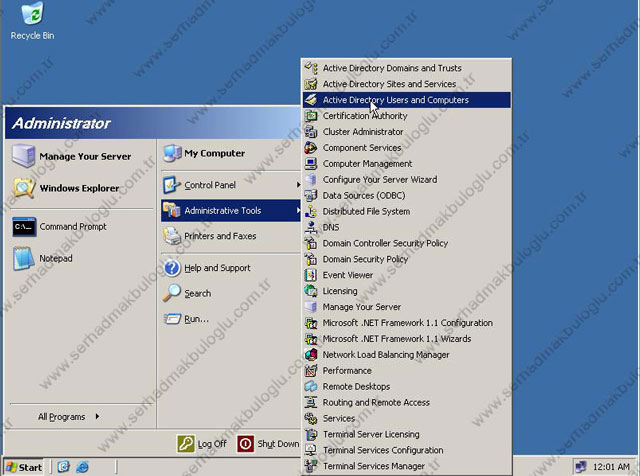The height and width of the screenshot is (476, 640).
Task: Click the Show Desktop quick launch icon
Action: pos(63,467)
